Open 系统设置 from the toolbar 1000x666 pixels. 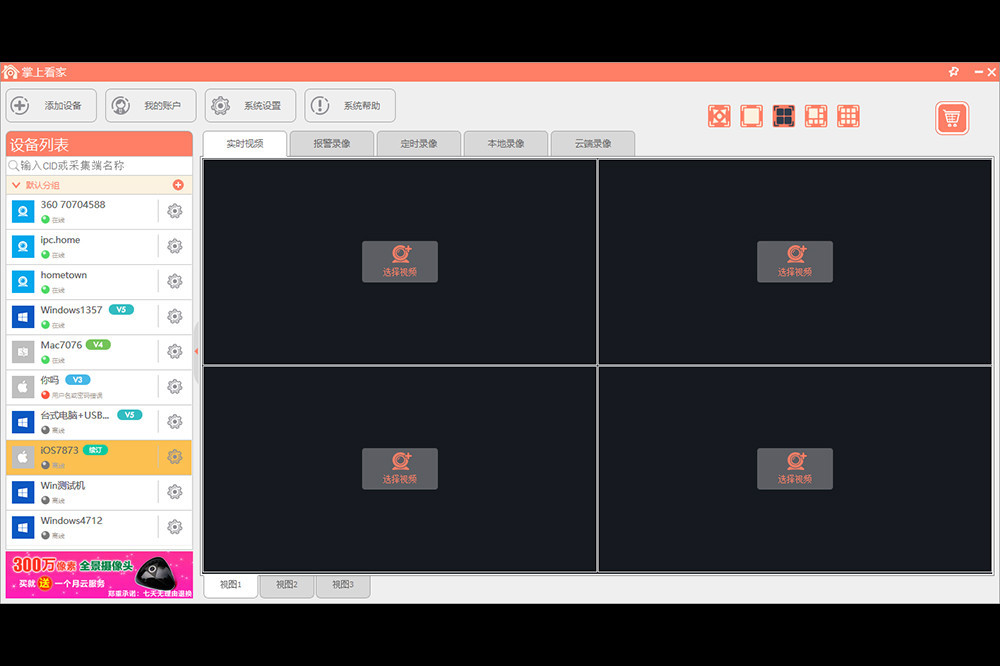click(x=250, y=106)
